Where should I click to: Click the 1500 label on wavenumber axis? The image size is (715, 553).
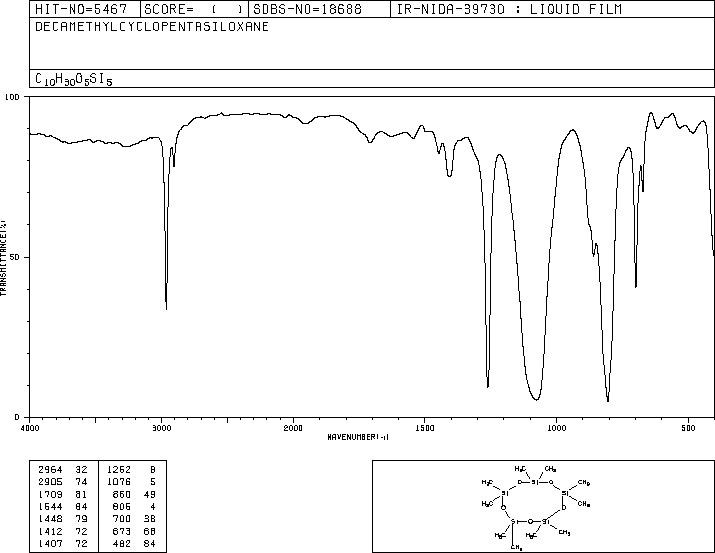click(425, 428)
